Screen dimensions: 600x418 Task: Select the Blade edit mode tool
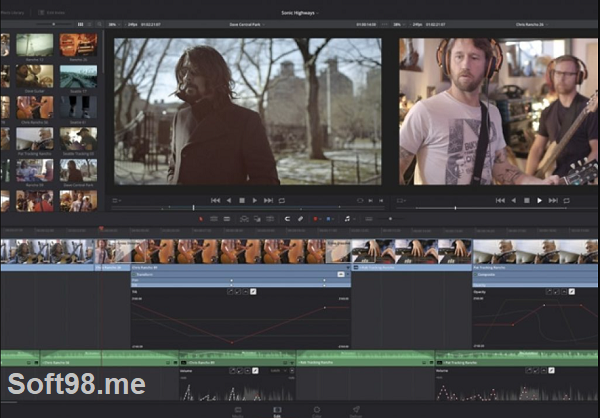coord(227,219)
